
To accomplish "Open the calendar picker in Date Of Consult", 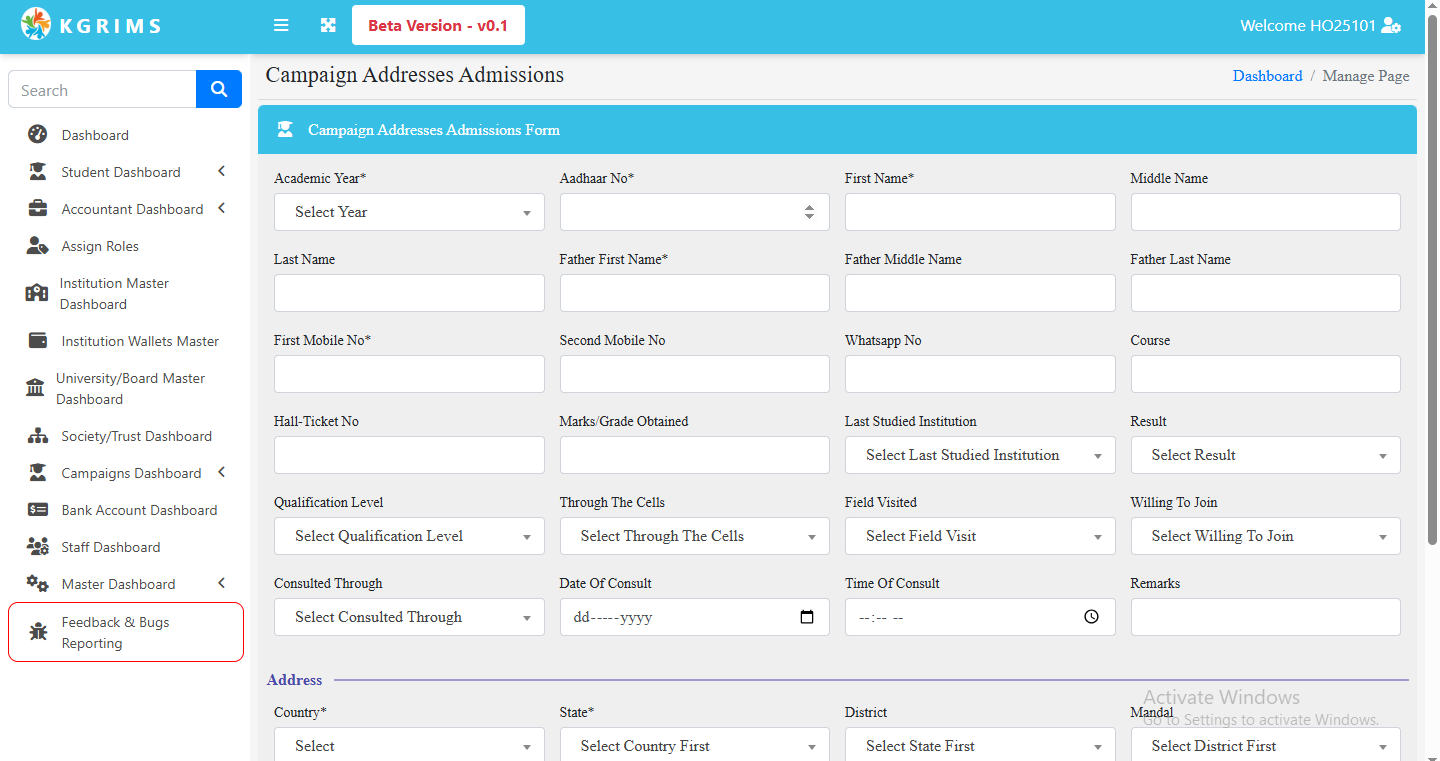I will click(807, 617).
